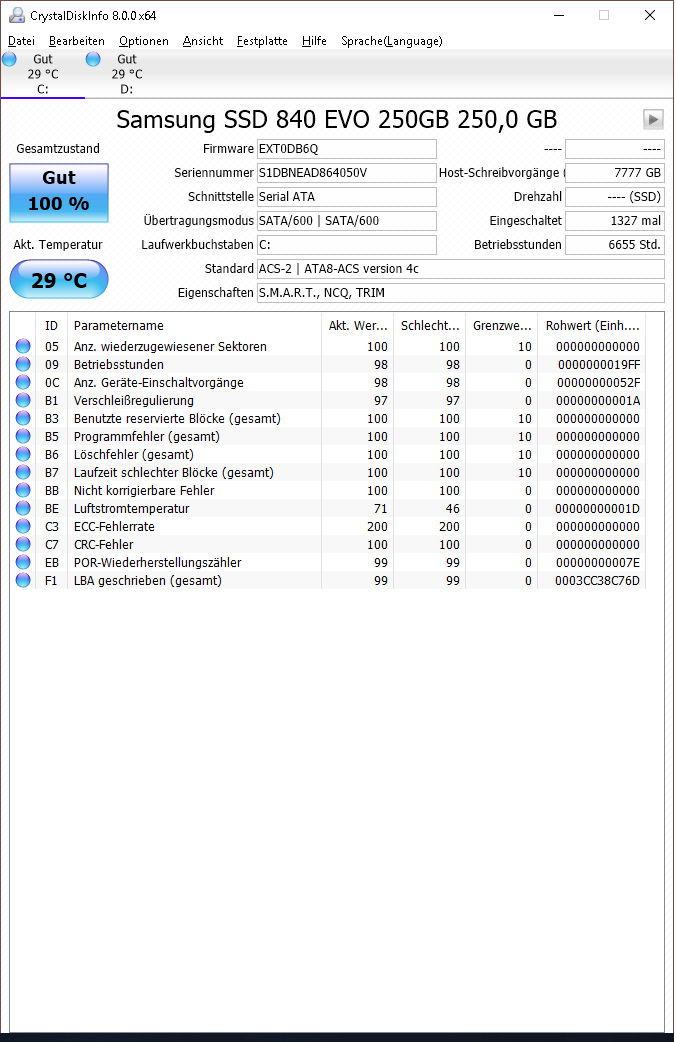Click status orb for attribute 05
The width and height of the screenshot is (676, 1042).
pyautogui.click(x=23, y=346)
